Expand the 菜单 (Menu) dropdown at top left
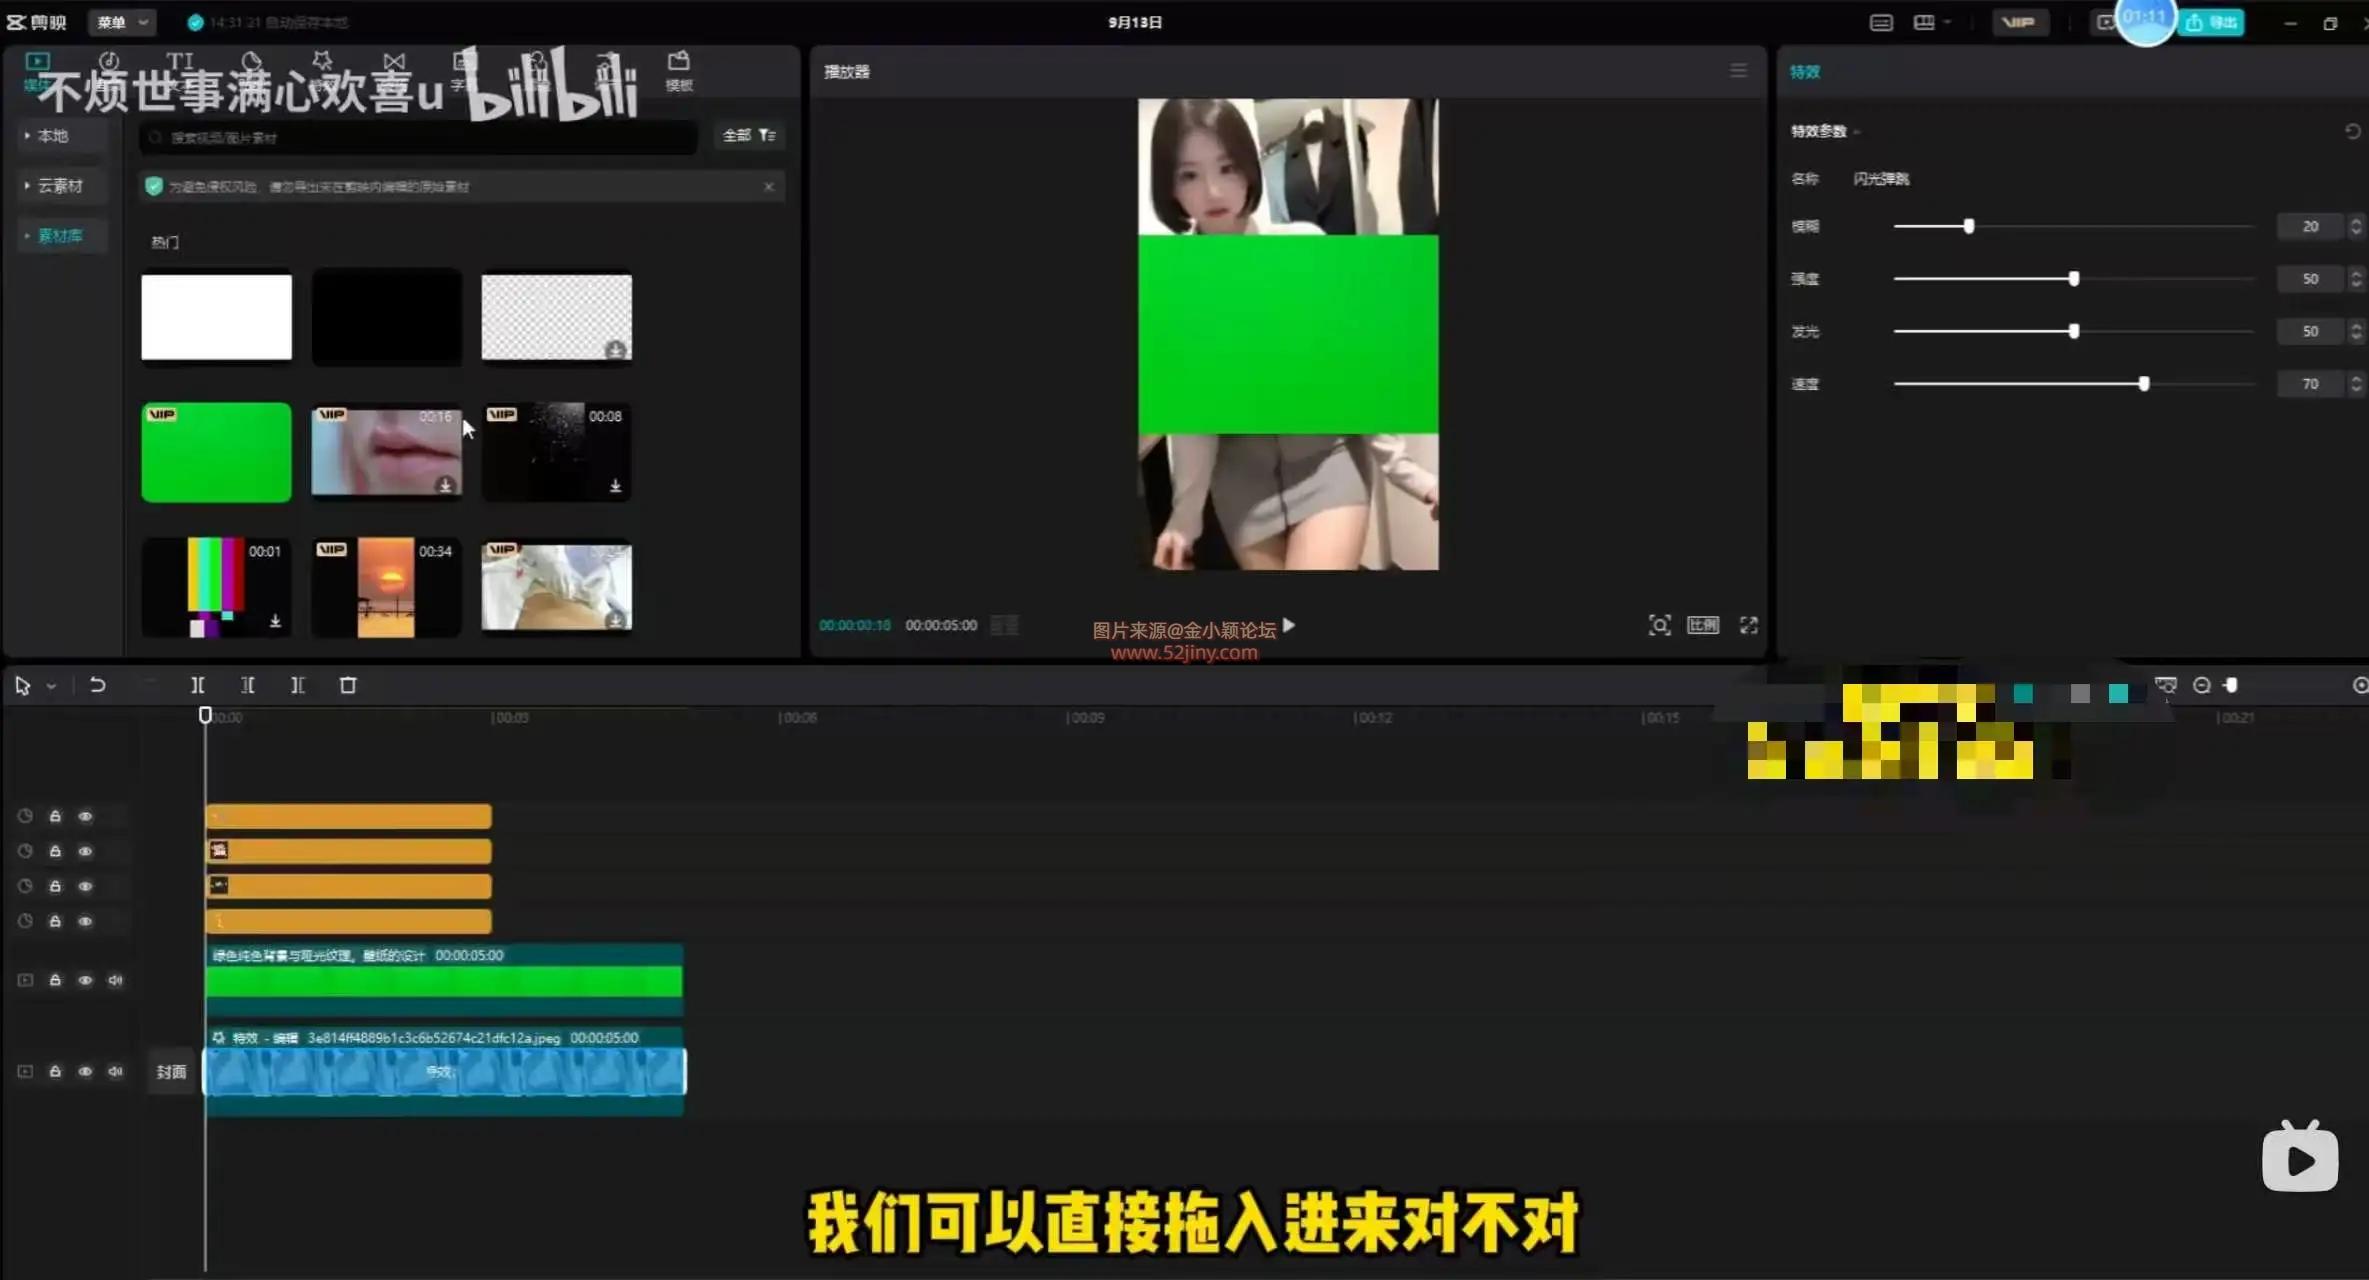2369x1280 pixels. pyautogui.click(x=122, y=22)
